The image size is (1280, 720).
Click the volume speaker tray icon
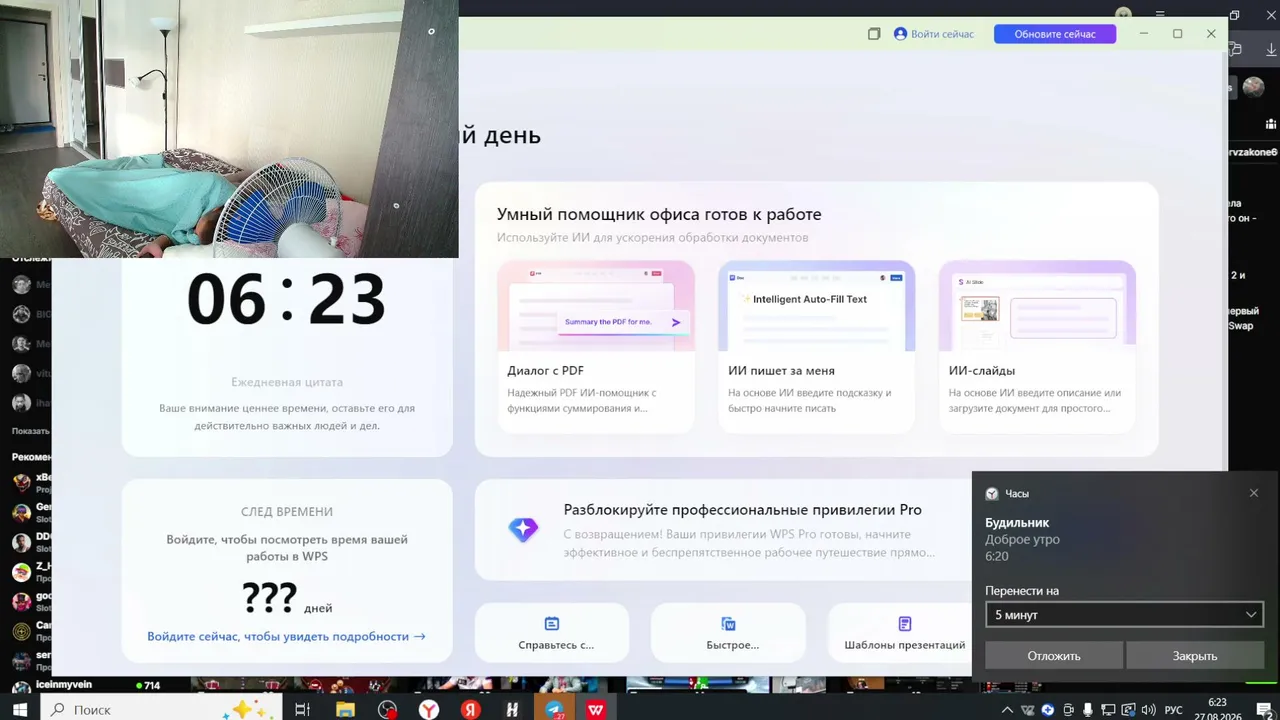coord(1149,710)
